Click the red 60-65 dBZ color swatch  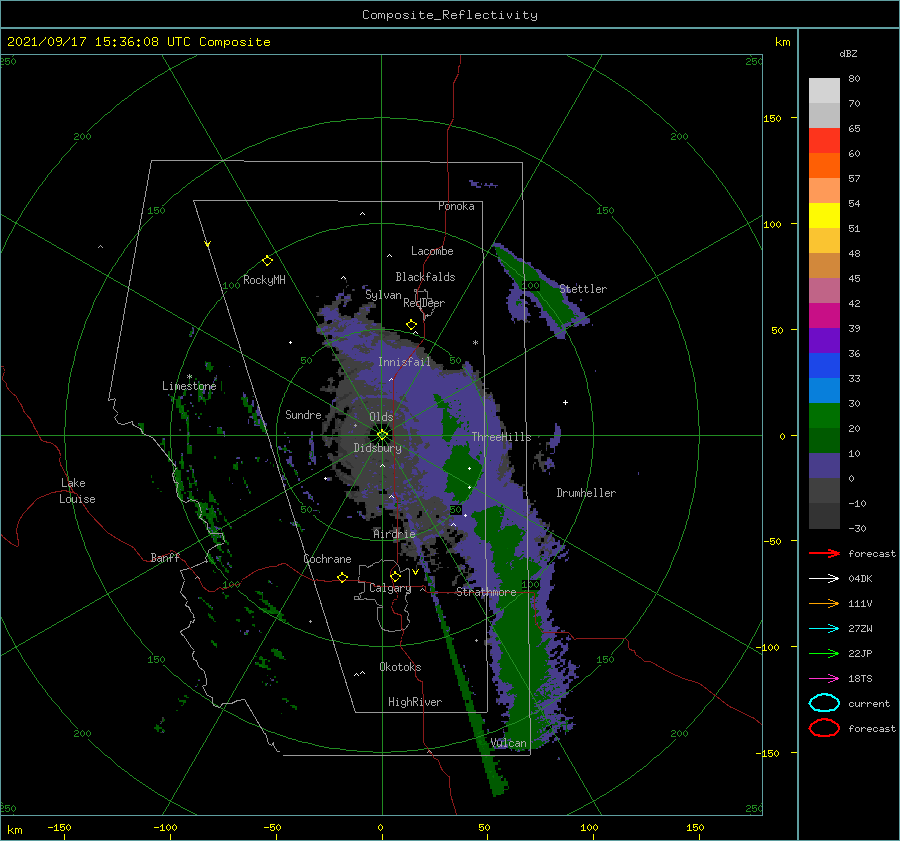pos(824,141)
